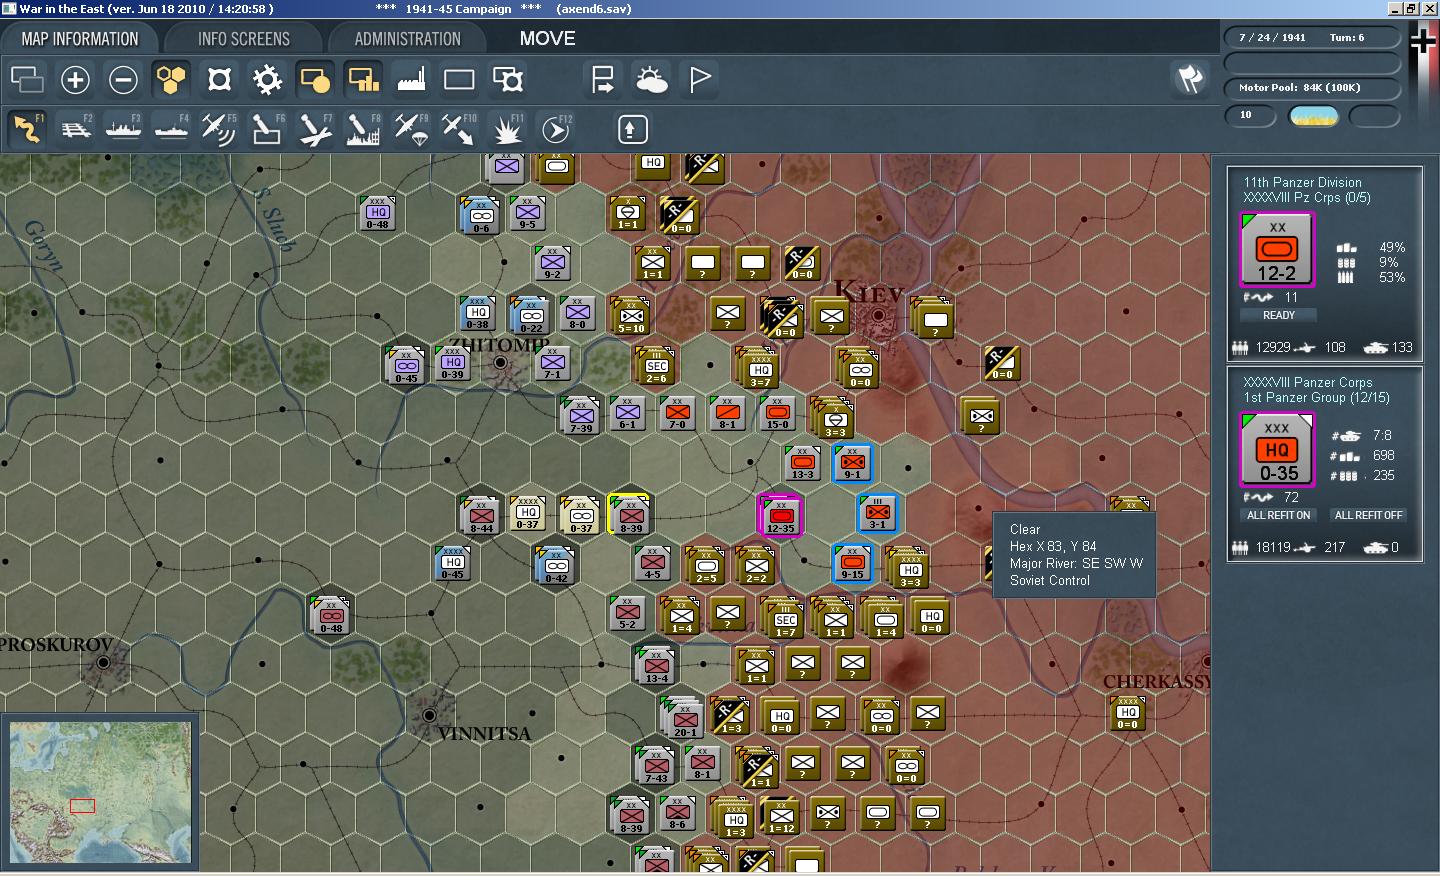
Task: Select the Soviet HQ 3=7 unit
Action: click(759, 368)
